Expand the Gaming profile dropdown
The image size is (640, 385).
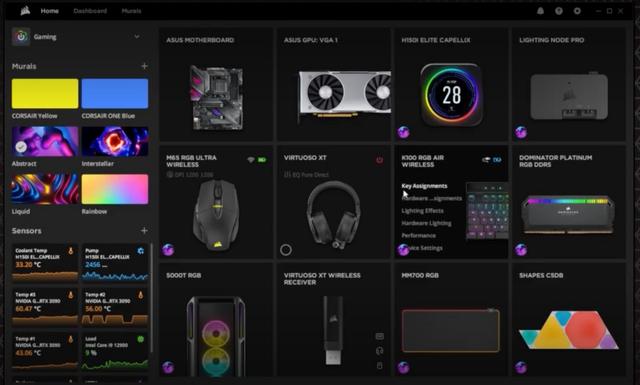[x=137, y=37]
